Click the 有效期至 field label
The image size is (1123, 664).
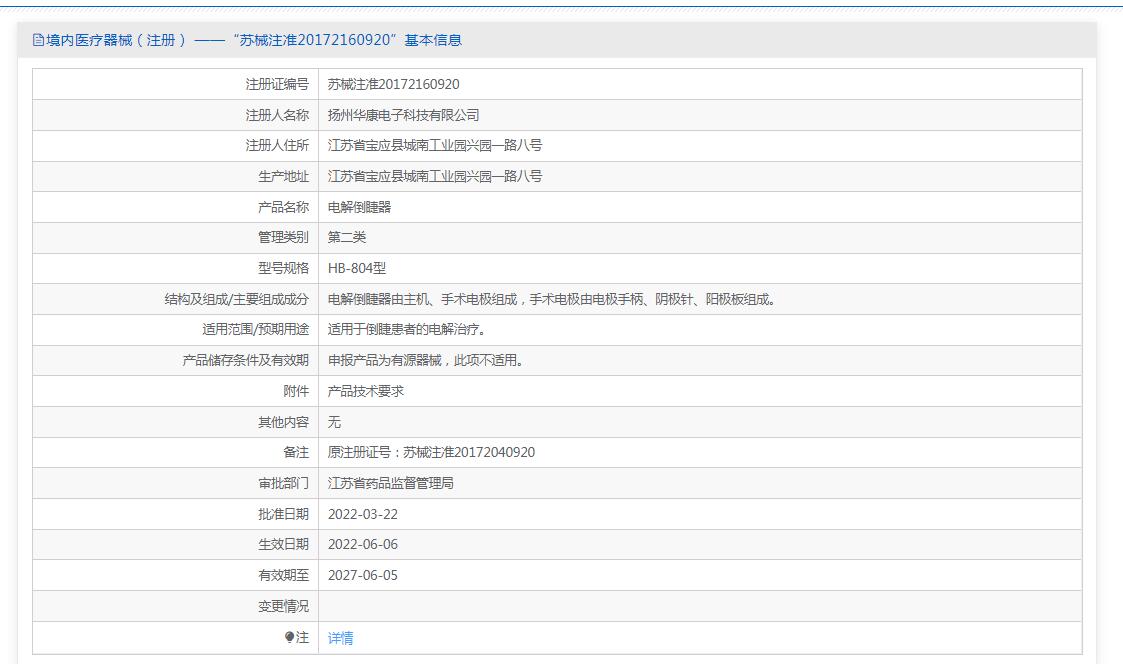[284, 575]
